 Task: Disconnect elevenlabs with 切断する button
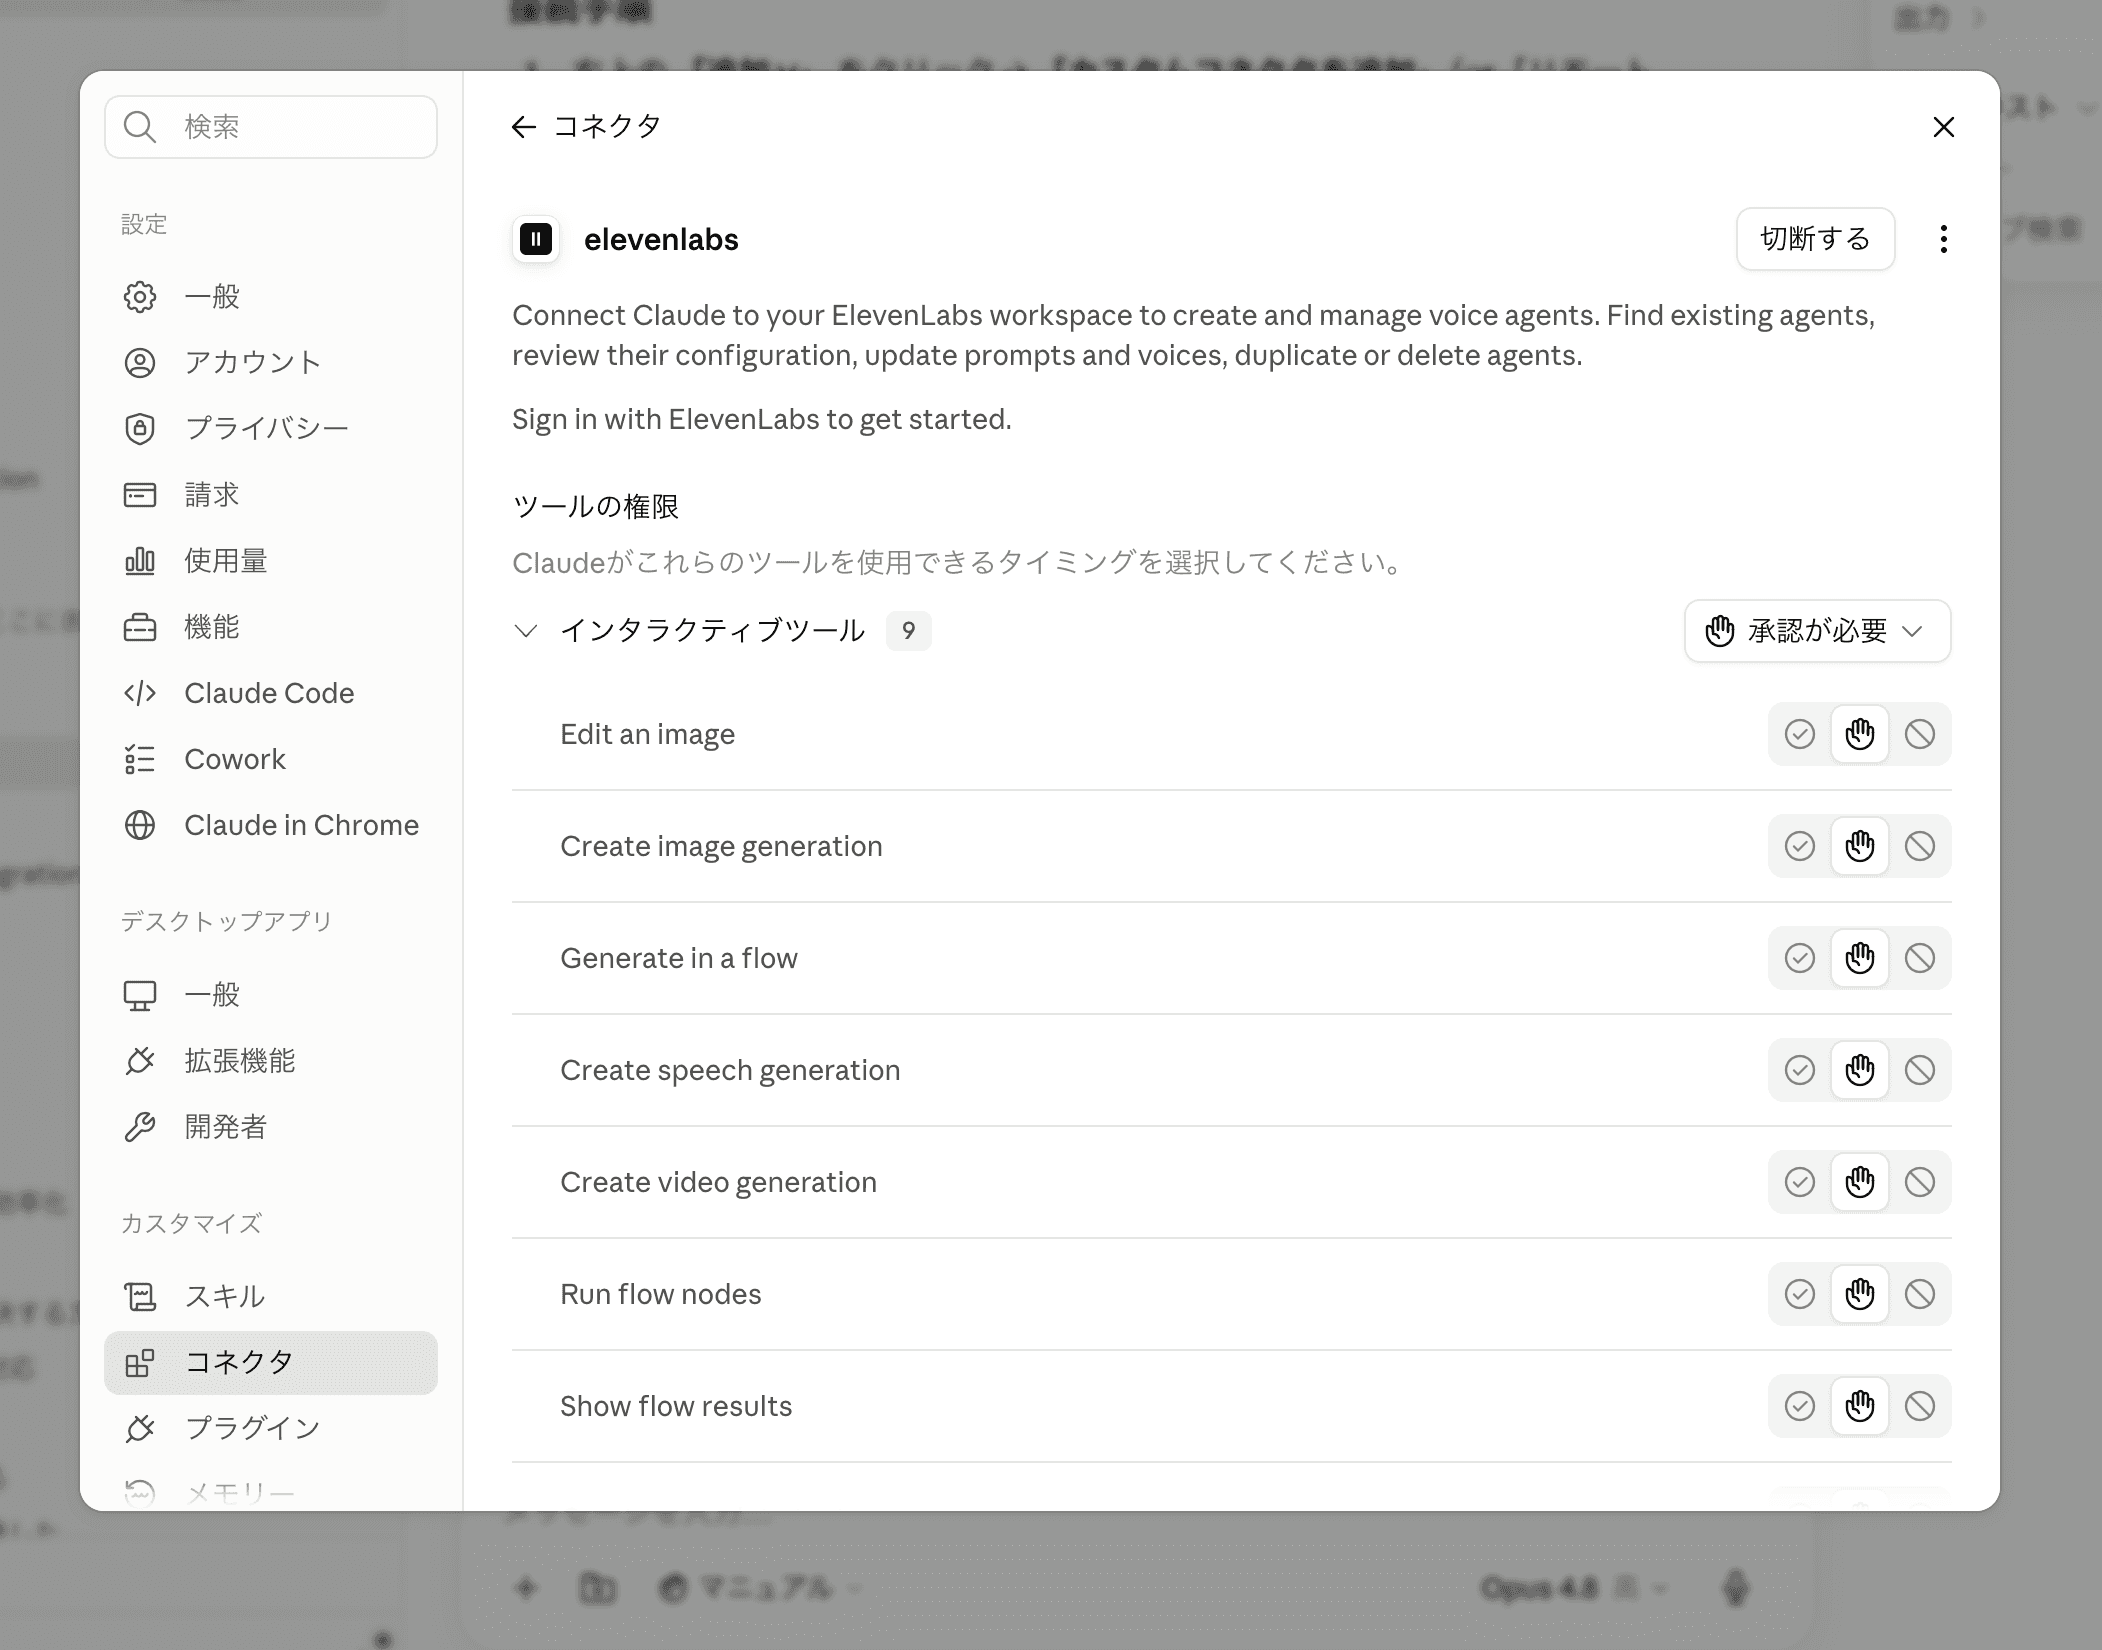tap(1815, 239)
